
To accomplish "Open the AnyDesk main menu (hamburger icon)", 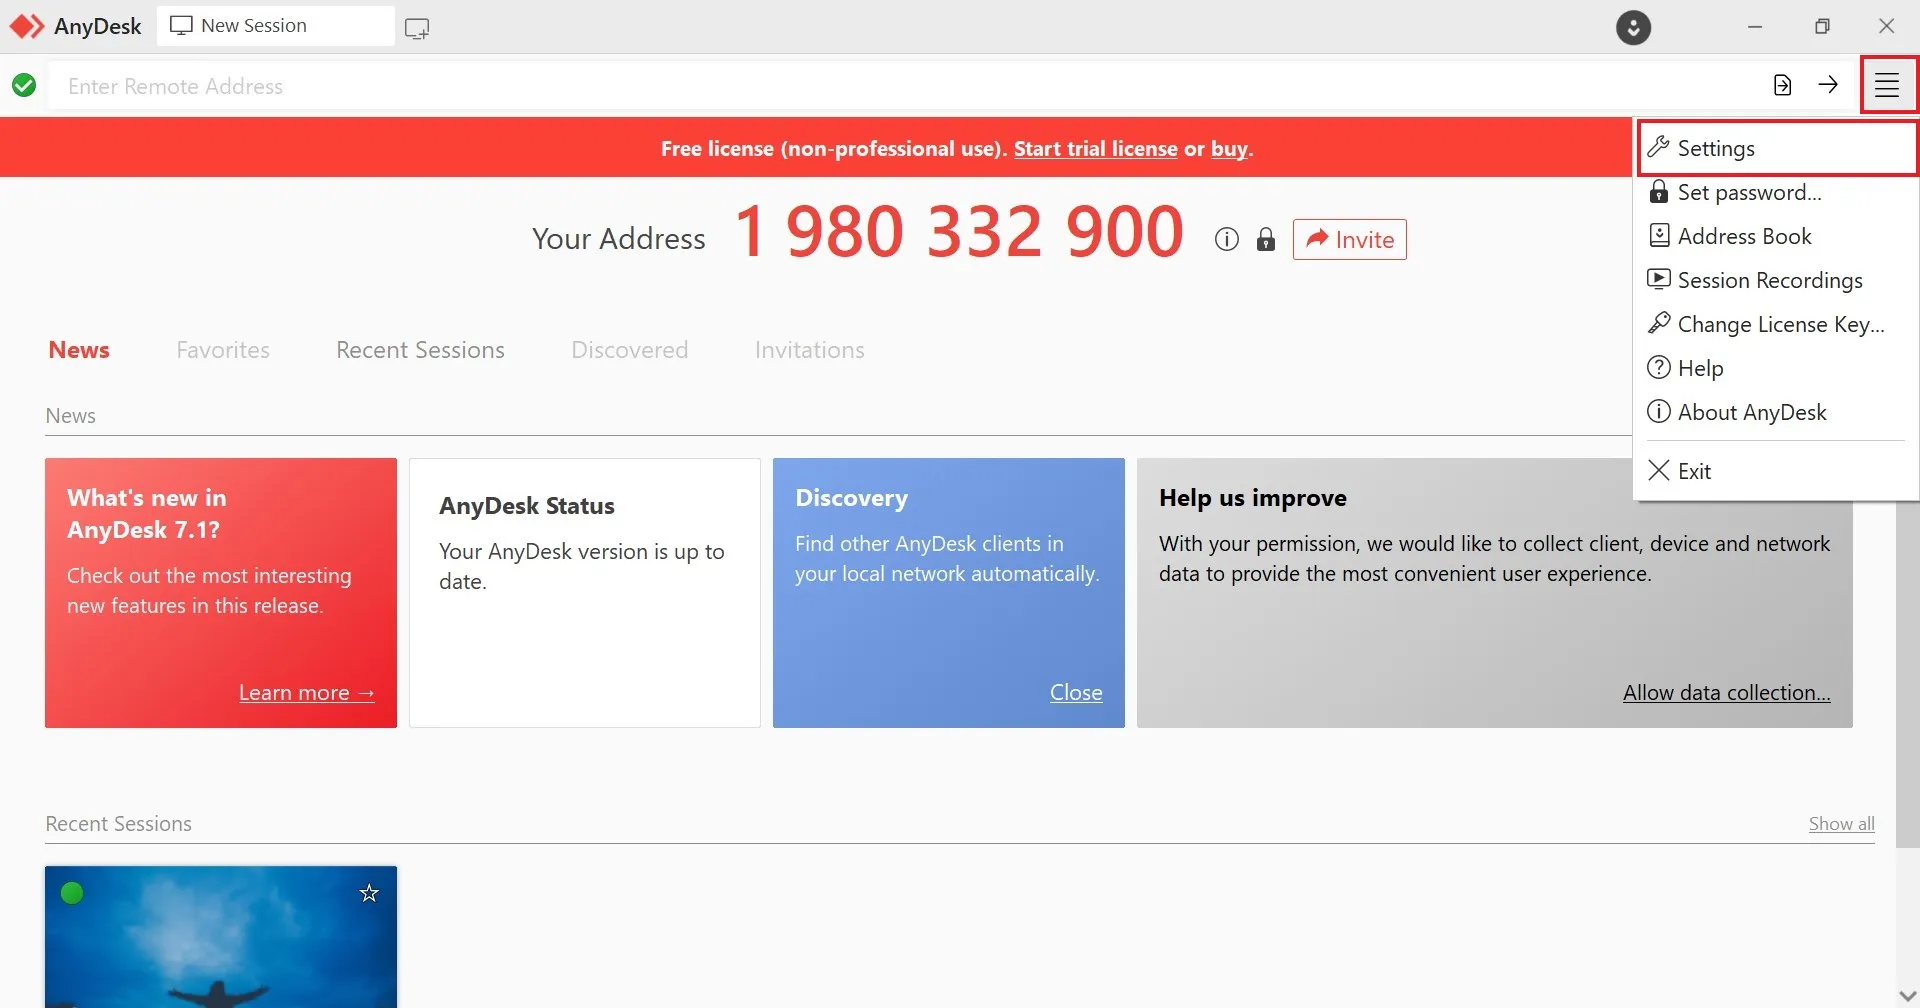I will coord(1887,85).
